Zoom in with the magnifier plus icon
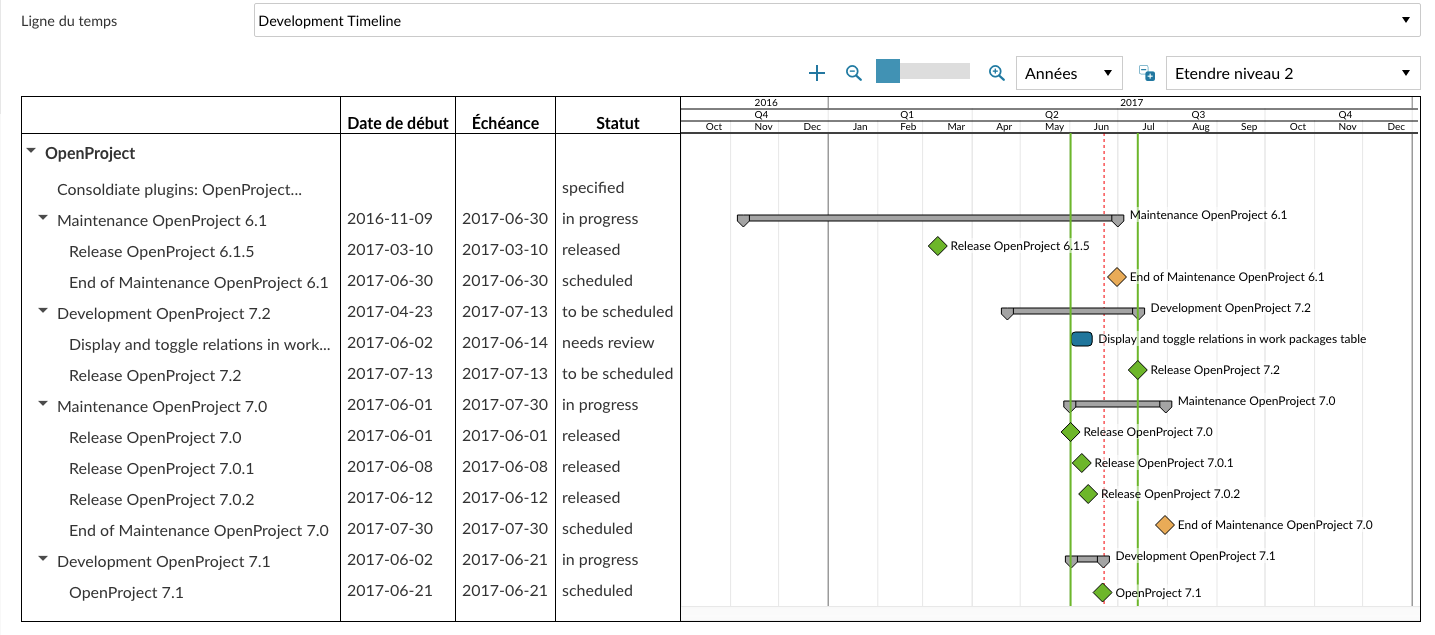 tap(996, 71)
